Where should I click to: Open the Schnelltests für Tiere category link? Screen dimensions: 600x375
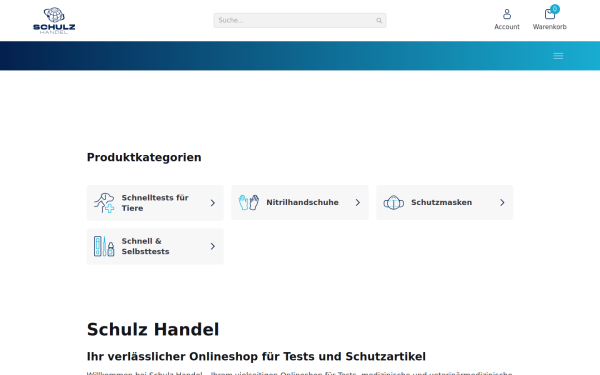pos(155,203)
